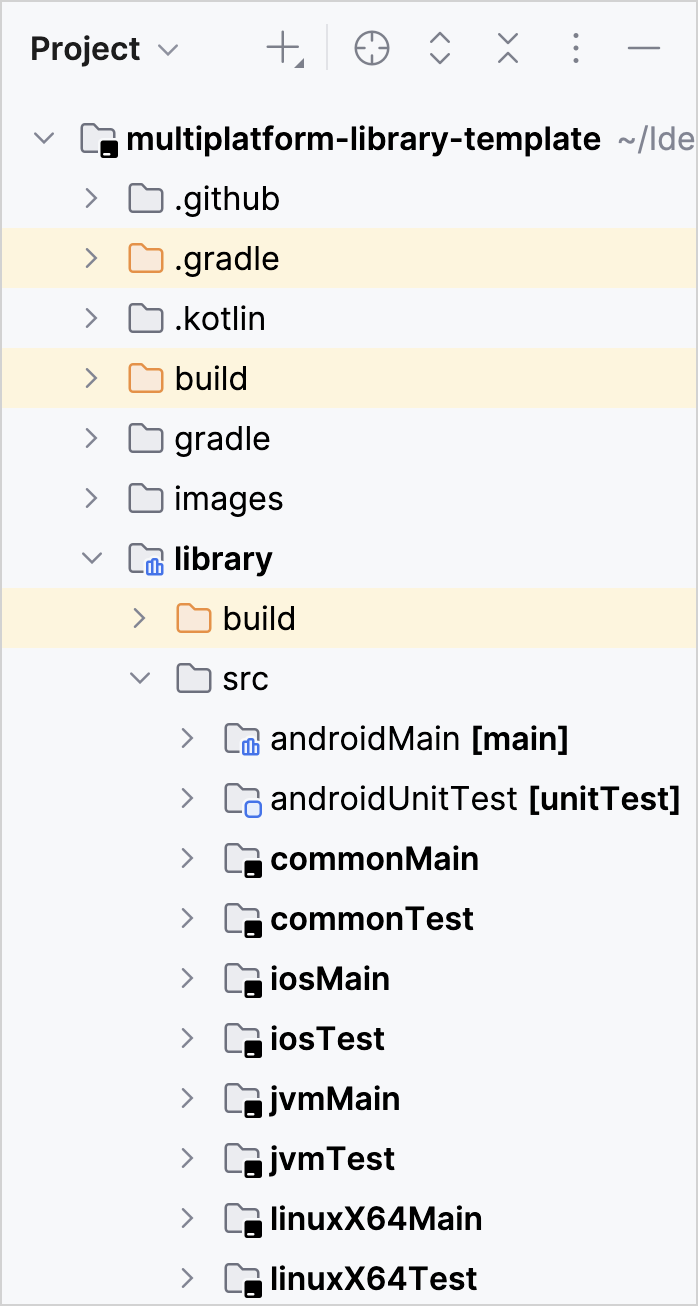The height and width of the screenshot is (1306, 698).
Task: Select the highlighted build folder under library
Action: point(258,618)
